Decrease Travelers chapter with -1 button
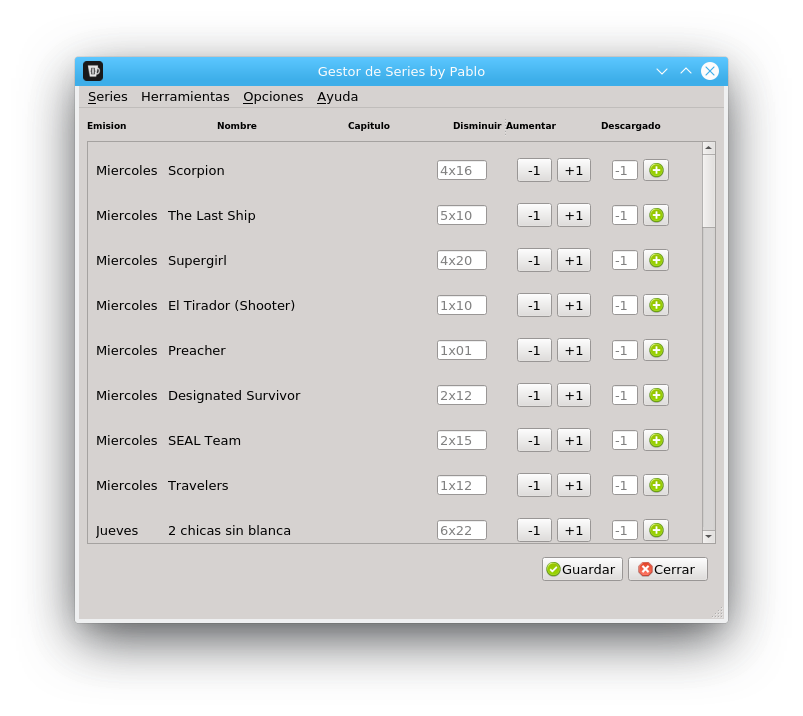Viewport: 803px width, 716px height. point(534,486)
